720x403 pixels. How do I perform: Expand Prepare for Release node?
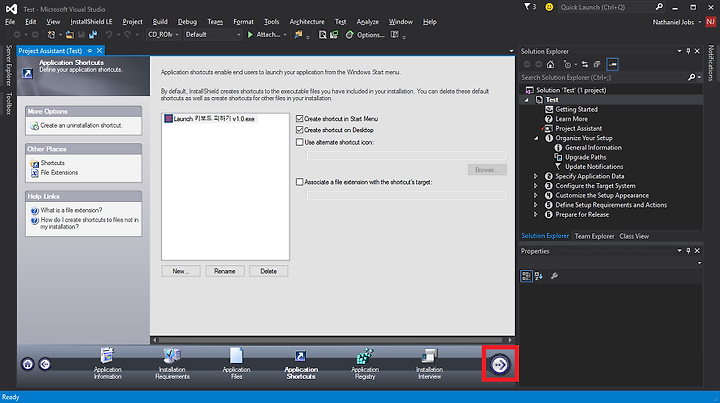(535, 214)
